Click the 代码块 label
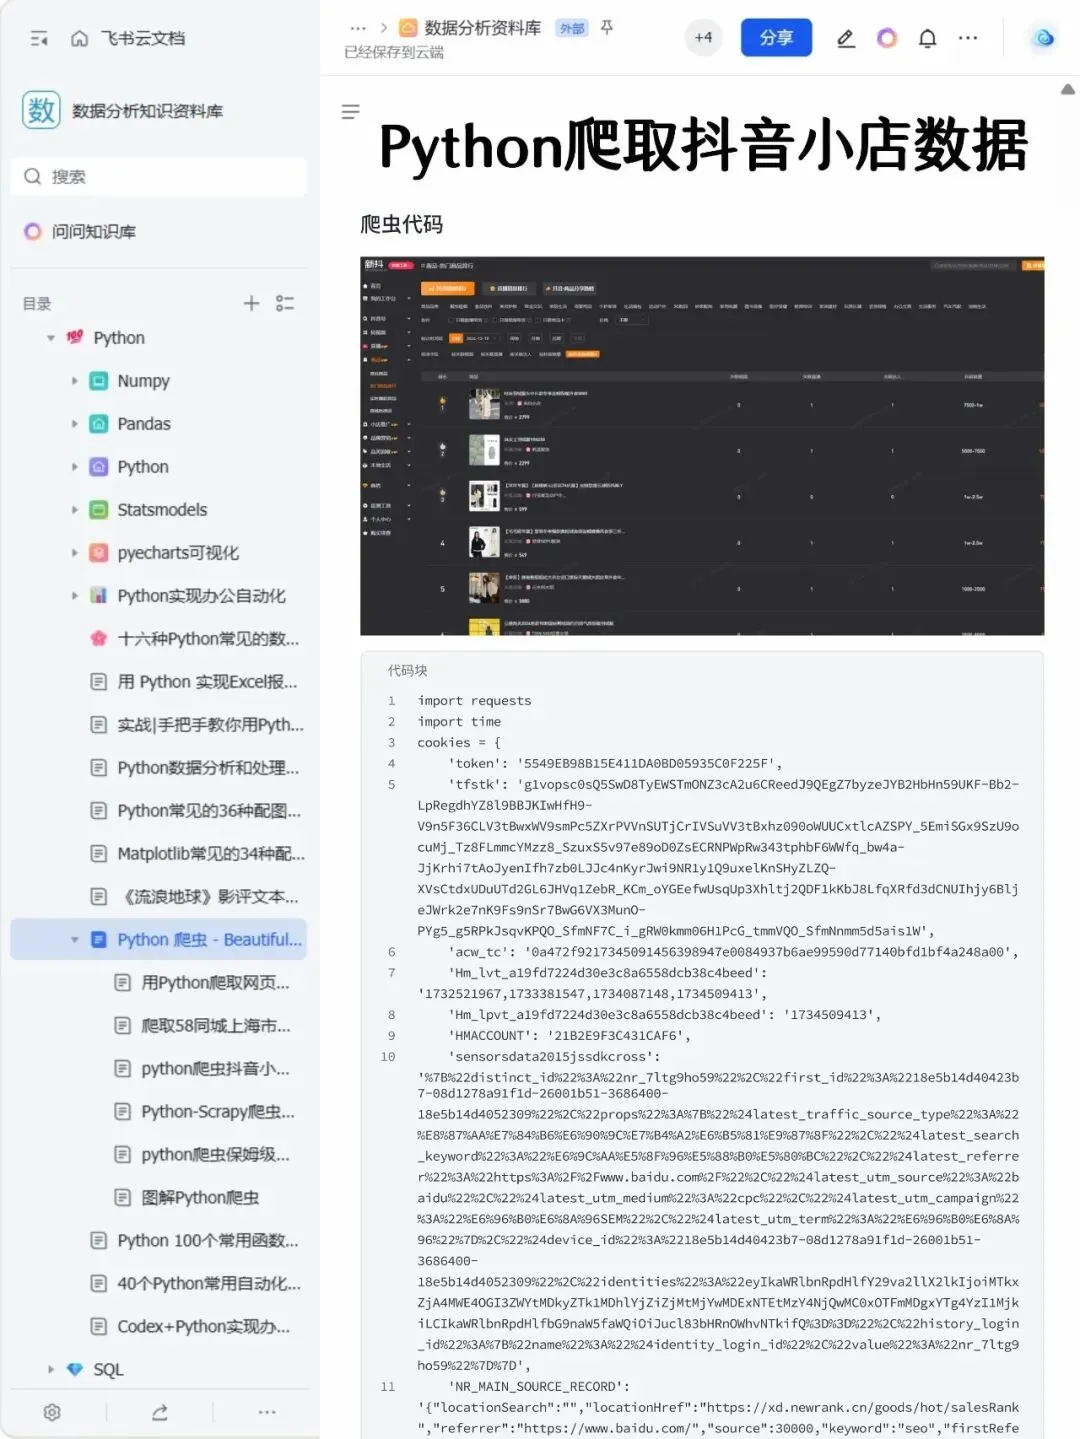Screen dimensions: 1080x1439 pyautogui.click(x=407, y=671)
